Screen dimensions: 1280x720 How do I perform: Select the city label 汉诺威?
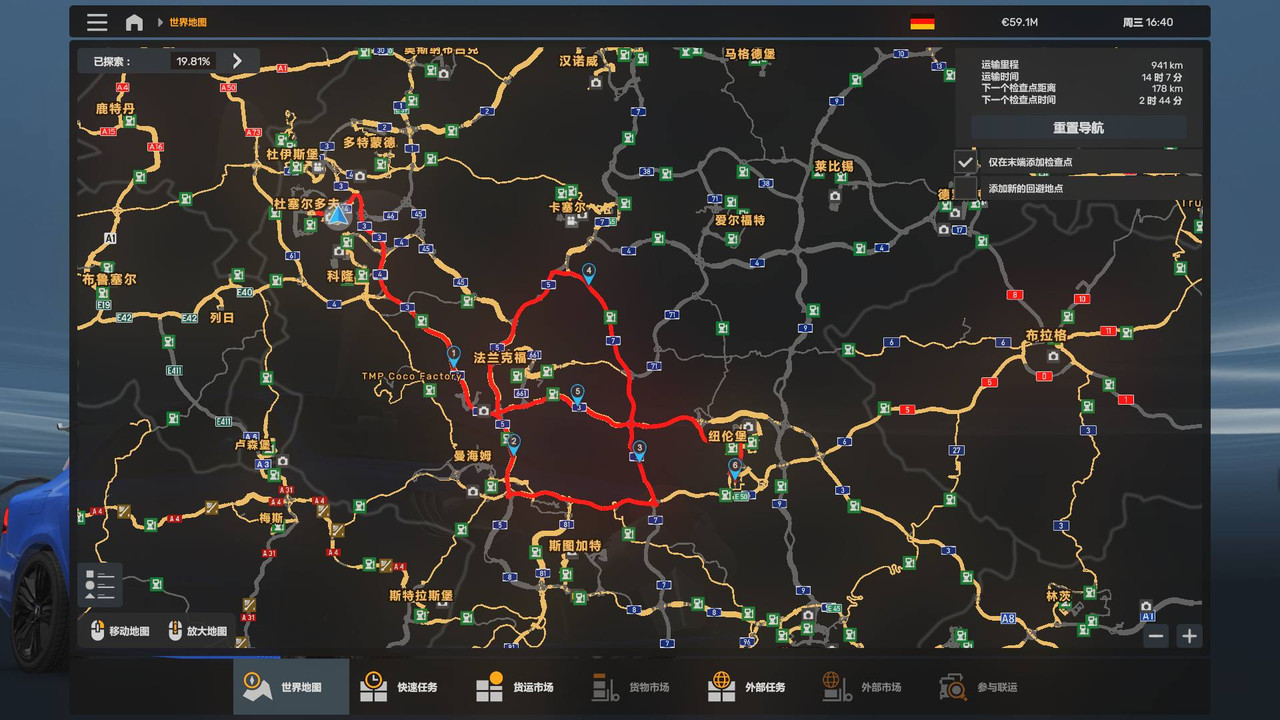click(x=578, y=61)
